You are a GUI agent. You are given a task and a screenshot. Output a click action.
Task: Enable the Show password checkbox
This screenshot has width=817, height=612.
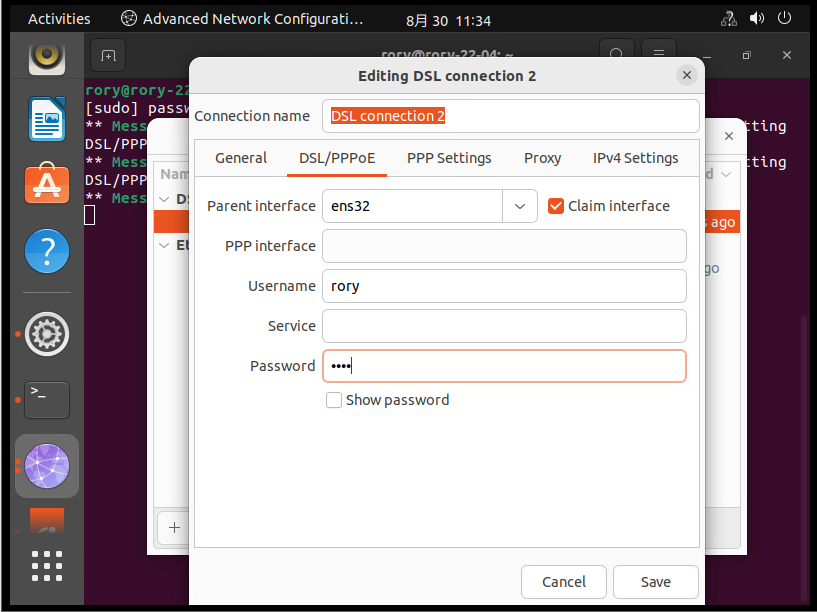coord(334,400)
